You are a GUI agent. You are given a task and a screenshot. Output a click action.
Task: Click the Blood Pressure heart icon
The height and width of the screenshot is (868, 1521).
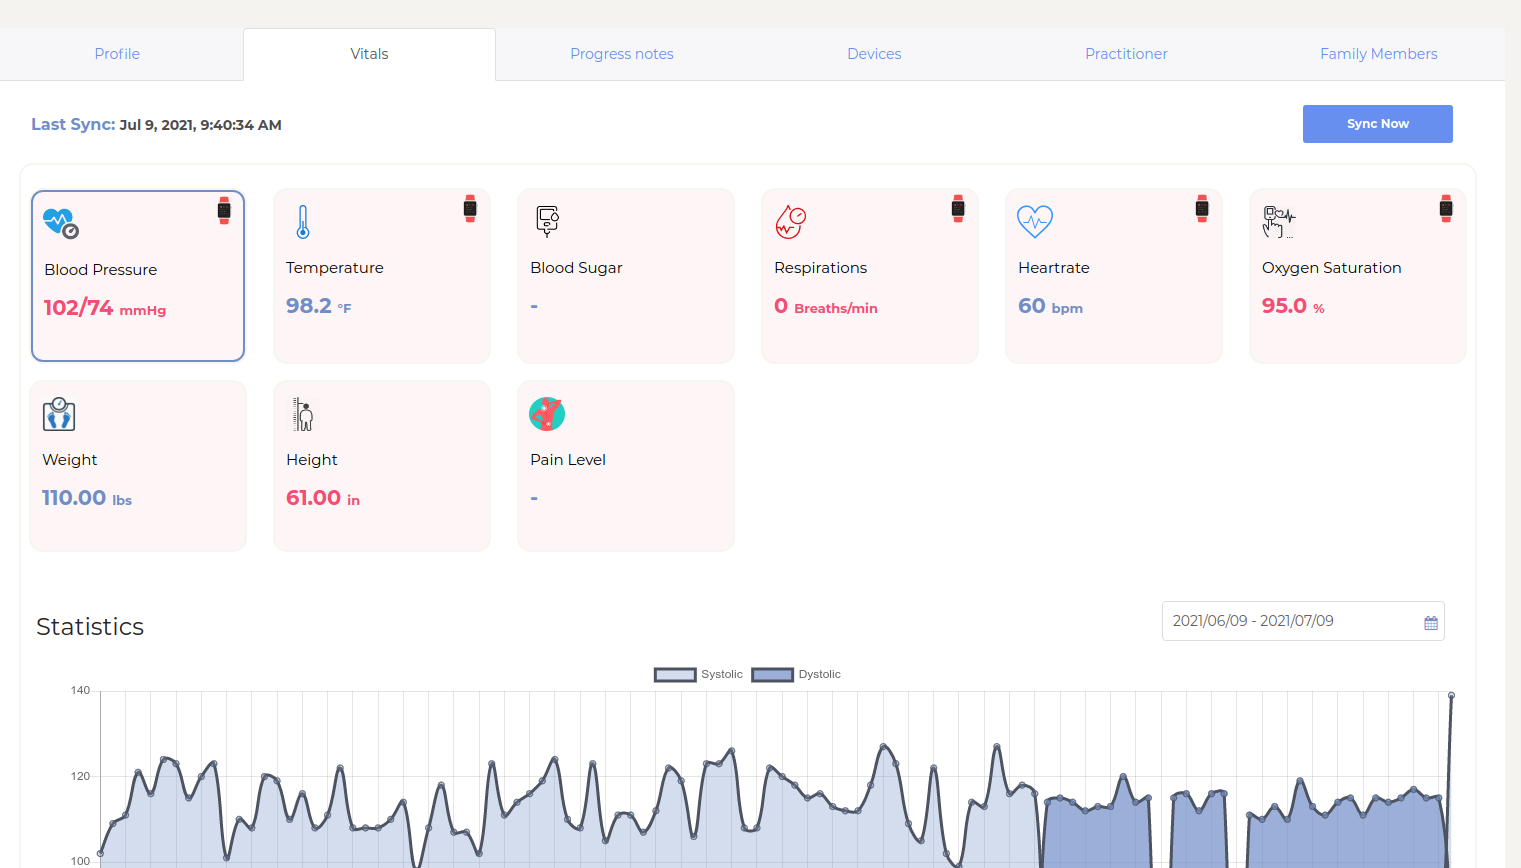[59, 221]
